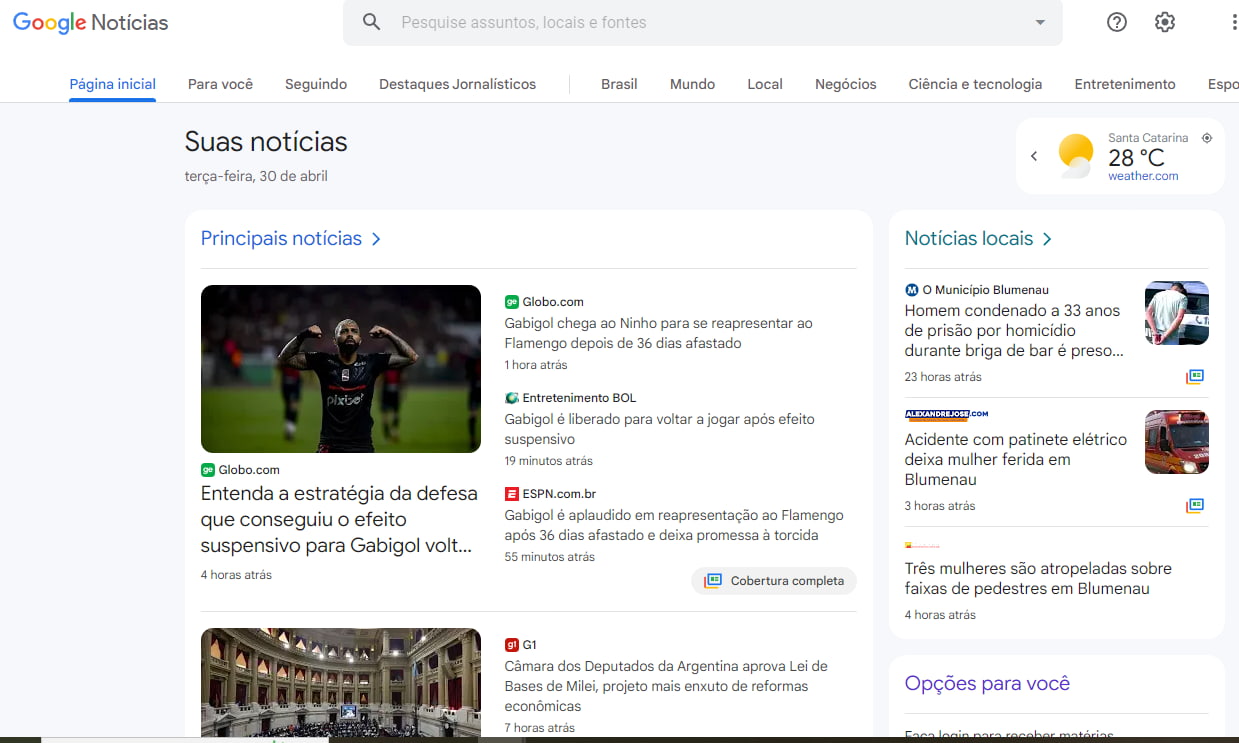1239x743 pixels.
Task: Open Gabigol chega ao Ninho article
Action: tap(658, 333)
